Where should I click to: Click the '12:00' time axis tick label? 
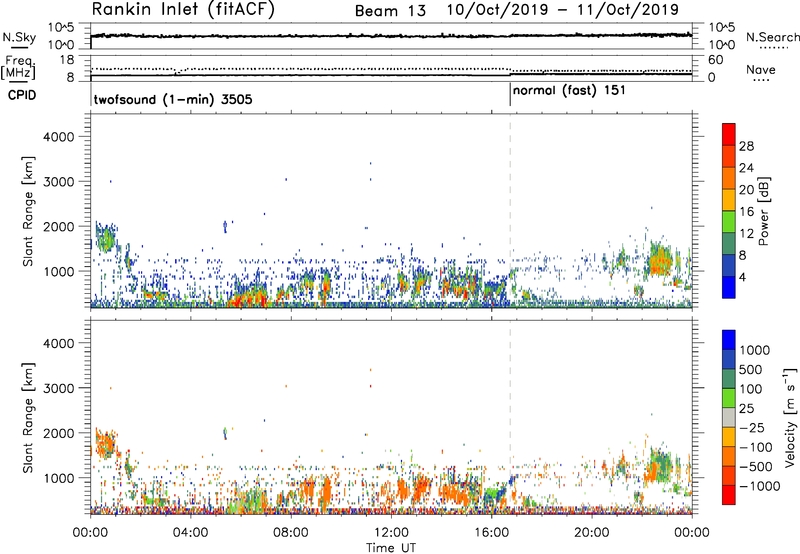(x=391, y=533)
